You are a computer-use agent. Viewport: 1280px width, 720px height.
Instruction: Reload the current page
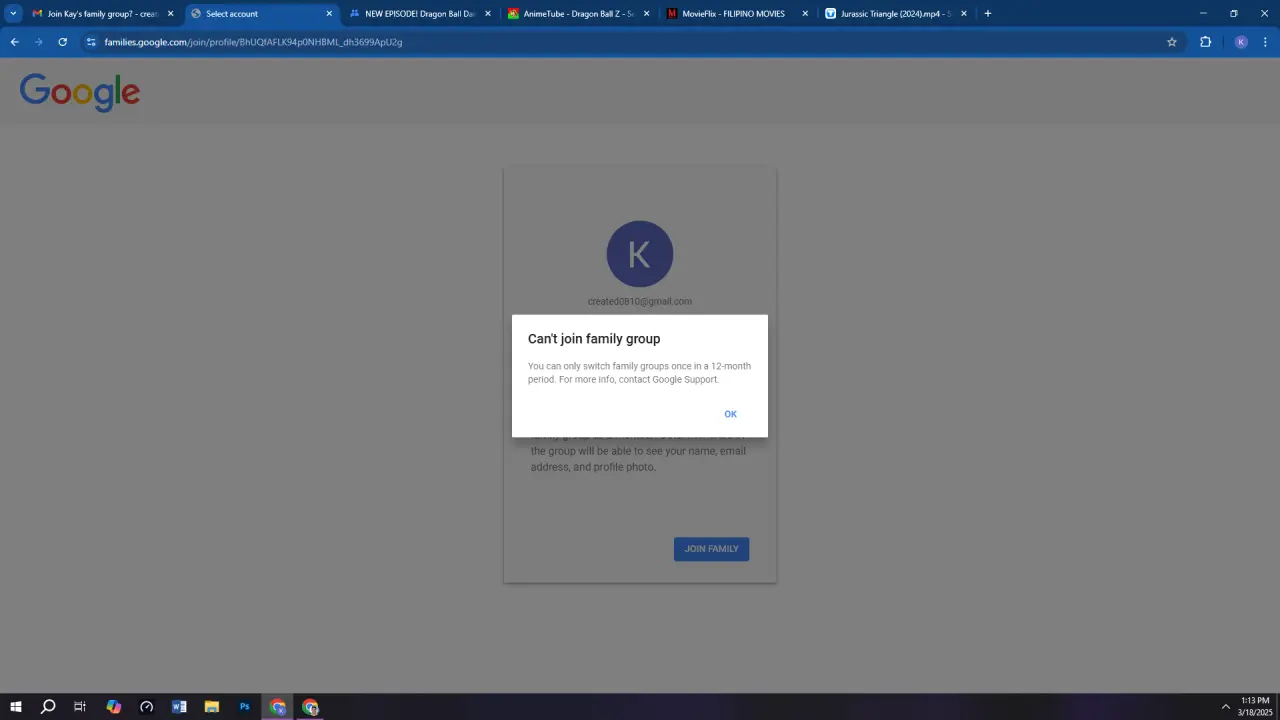63,42
